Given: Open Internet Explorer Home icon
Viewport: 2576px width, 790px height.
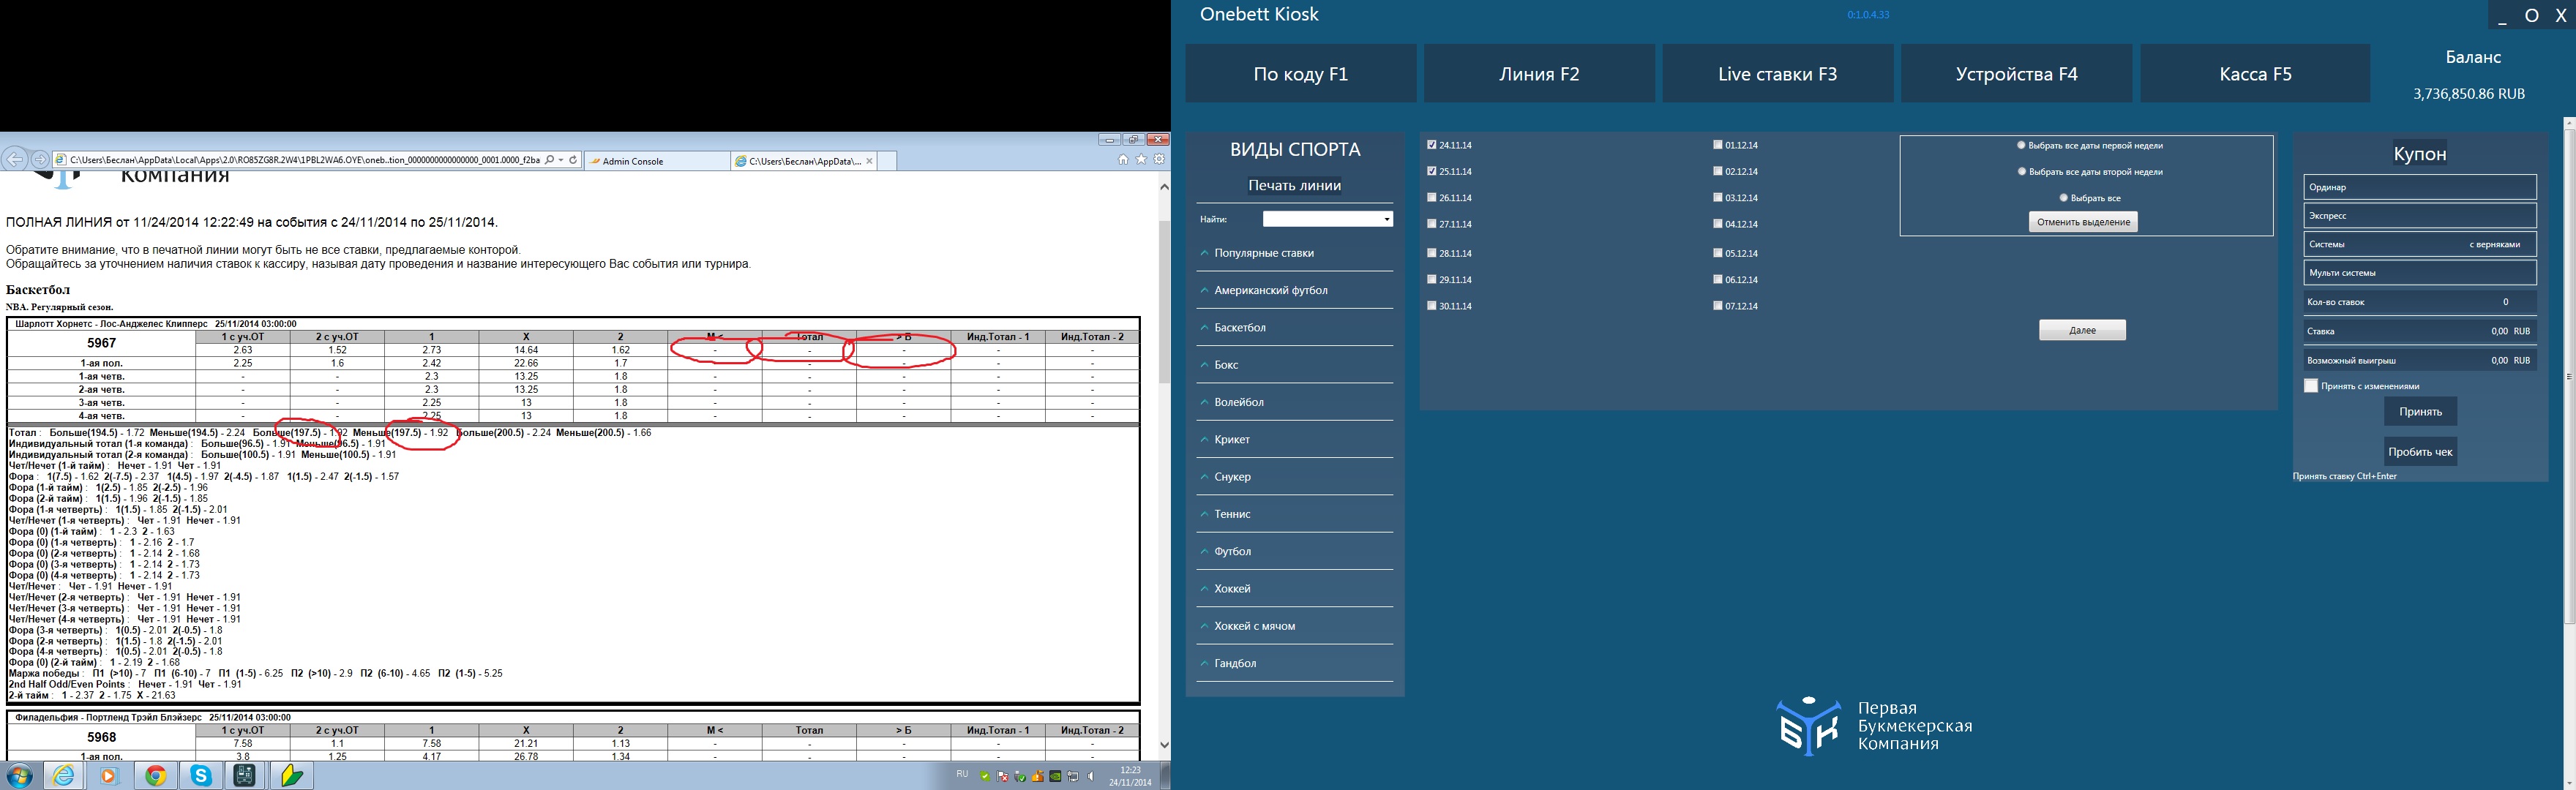Looking at the screenshot, I should coord(1123,159).
